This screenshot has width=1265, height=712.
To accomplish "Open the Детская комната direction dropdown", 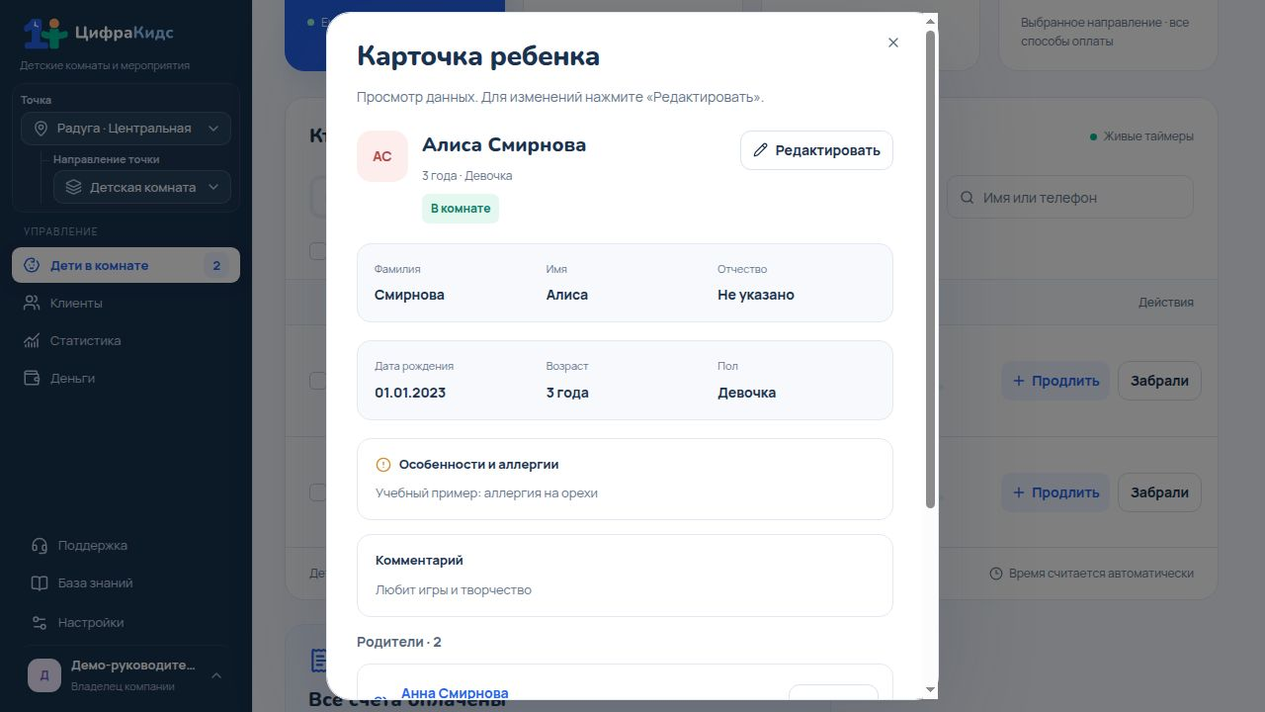I will 142,187.
